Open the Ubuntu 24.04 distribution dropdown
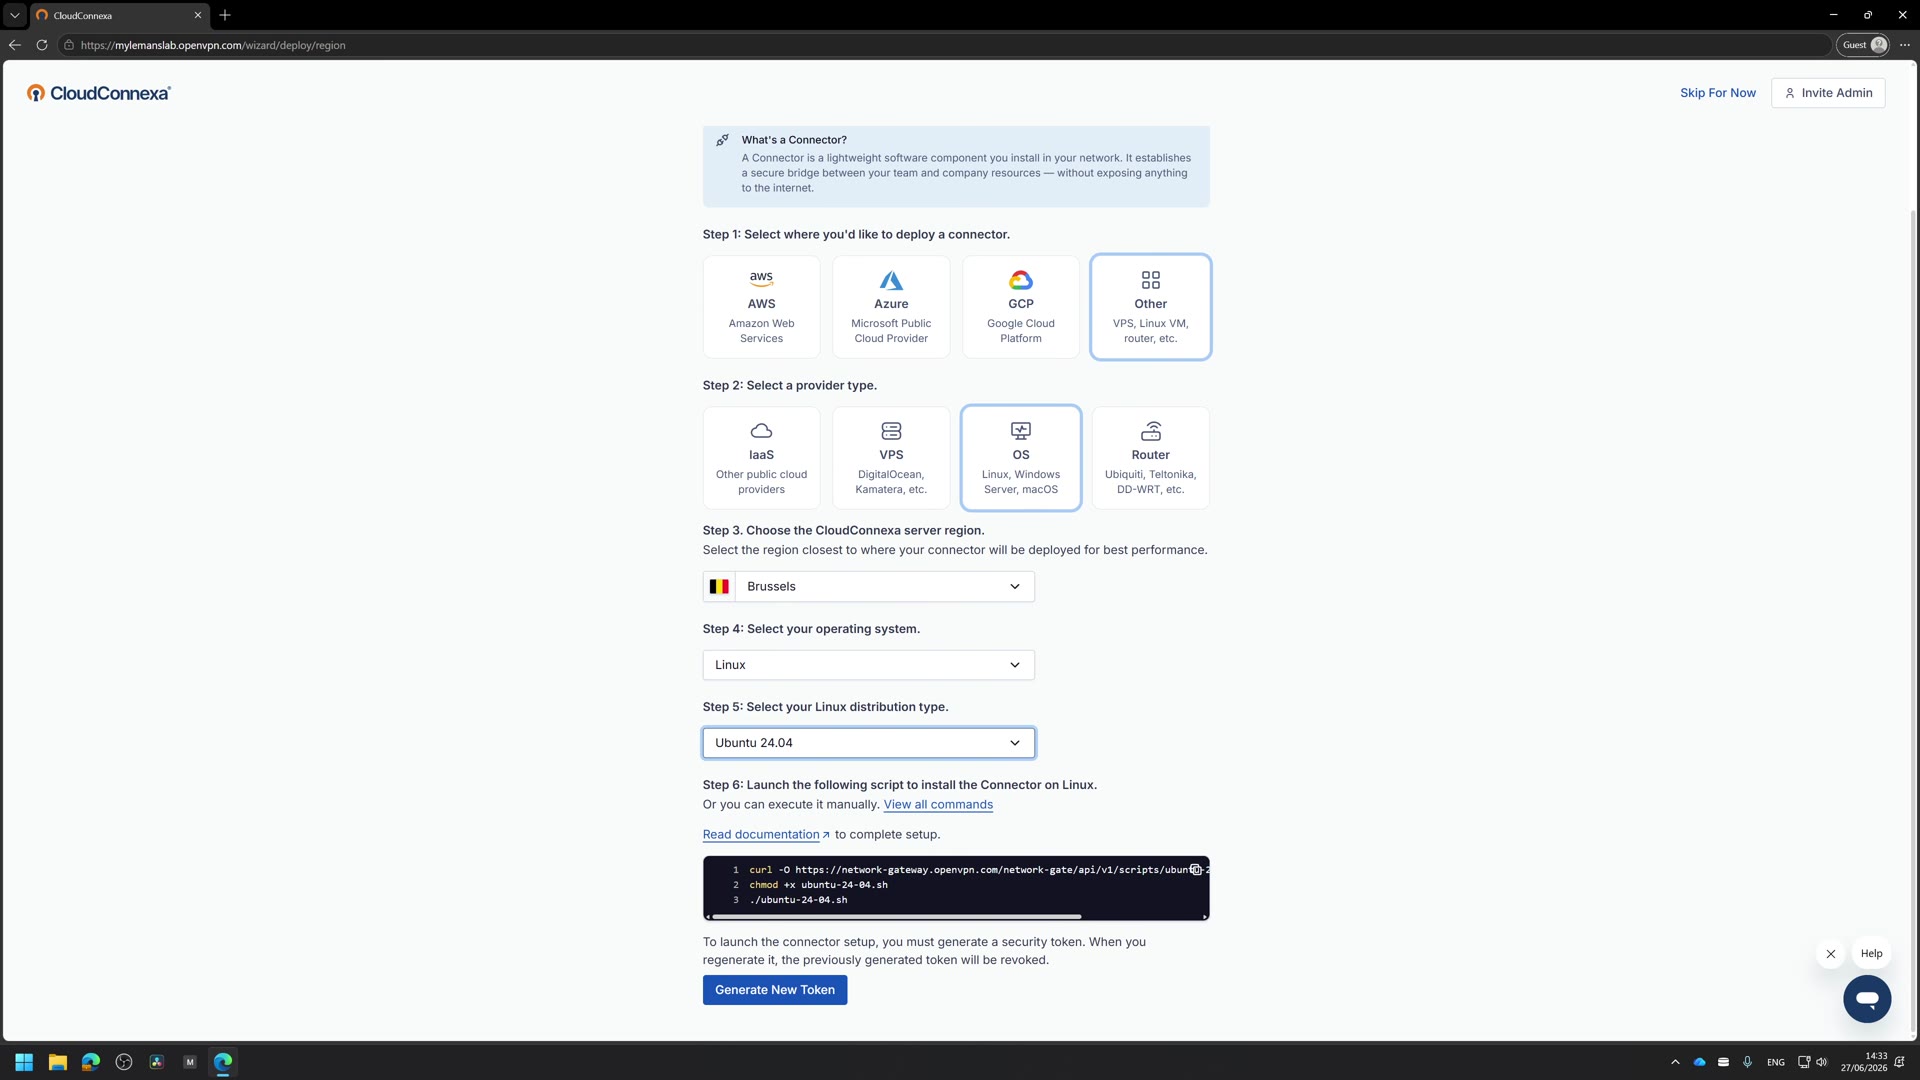Screen dimensions: 1920x1080 click(x=868, y=743)
